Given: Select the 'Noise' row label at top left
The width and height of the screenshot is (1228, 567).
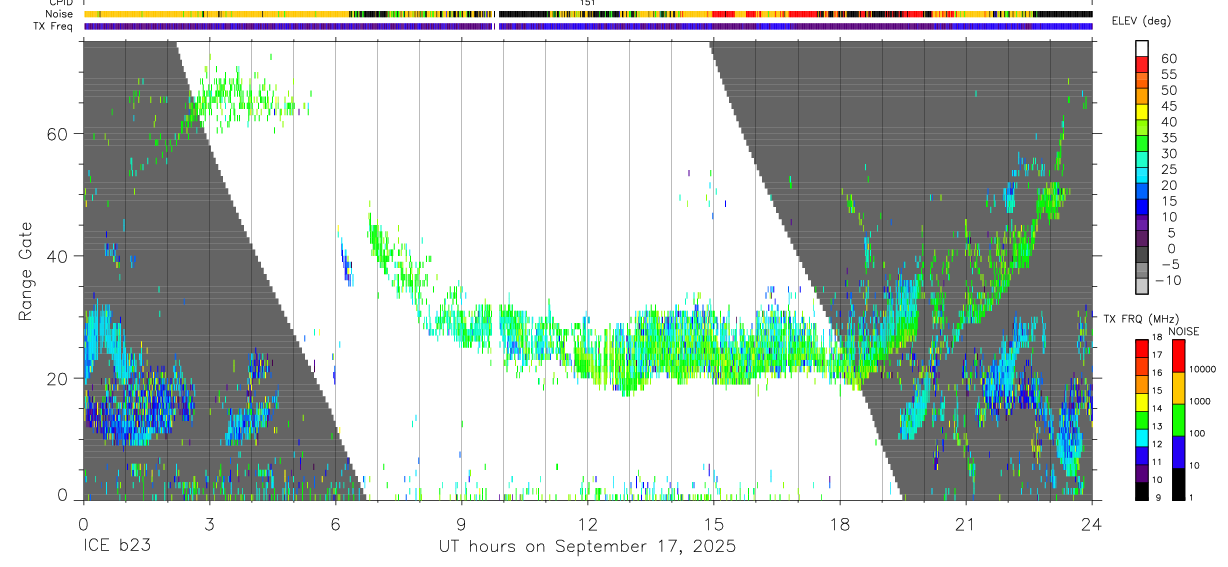Looking at the screenshot, I should click(60, 14).
